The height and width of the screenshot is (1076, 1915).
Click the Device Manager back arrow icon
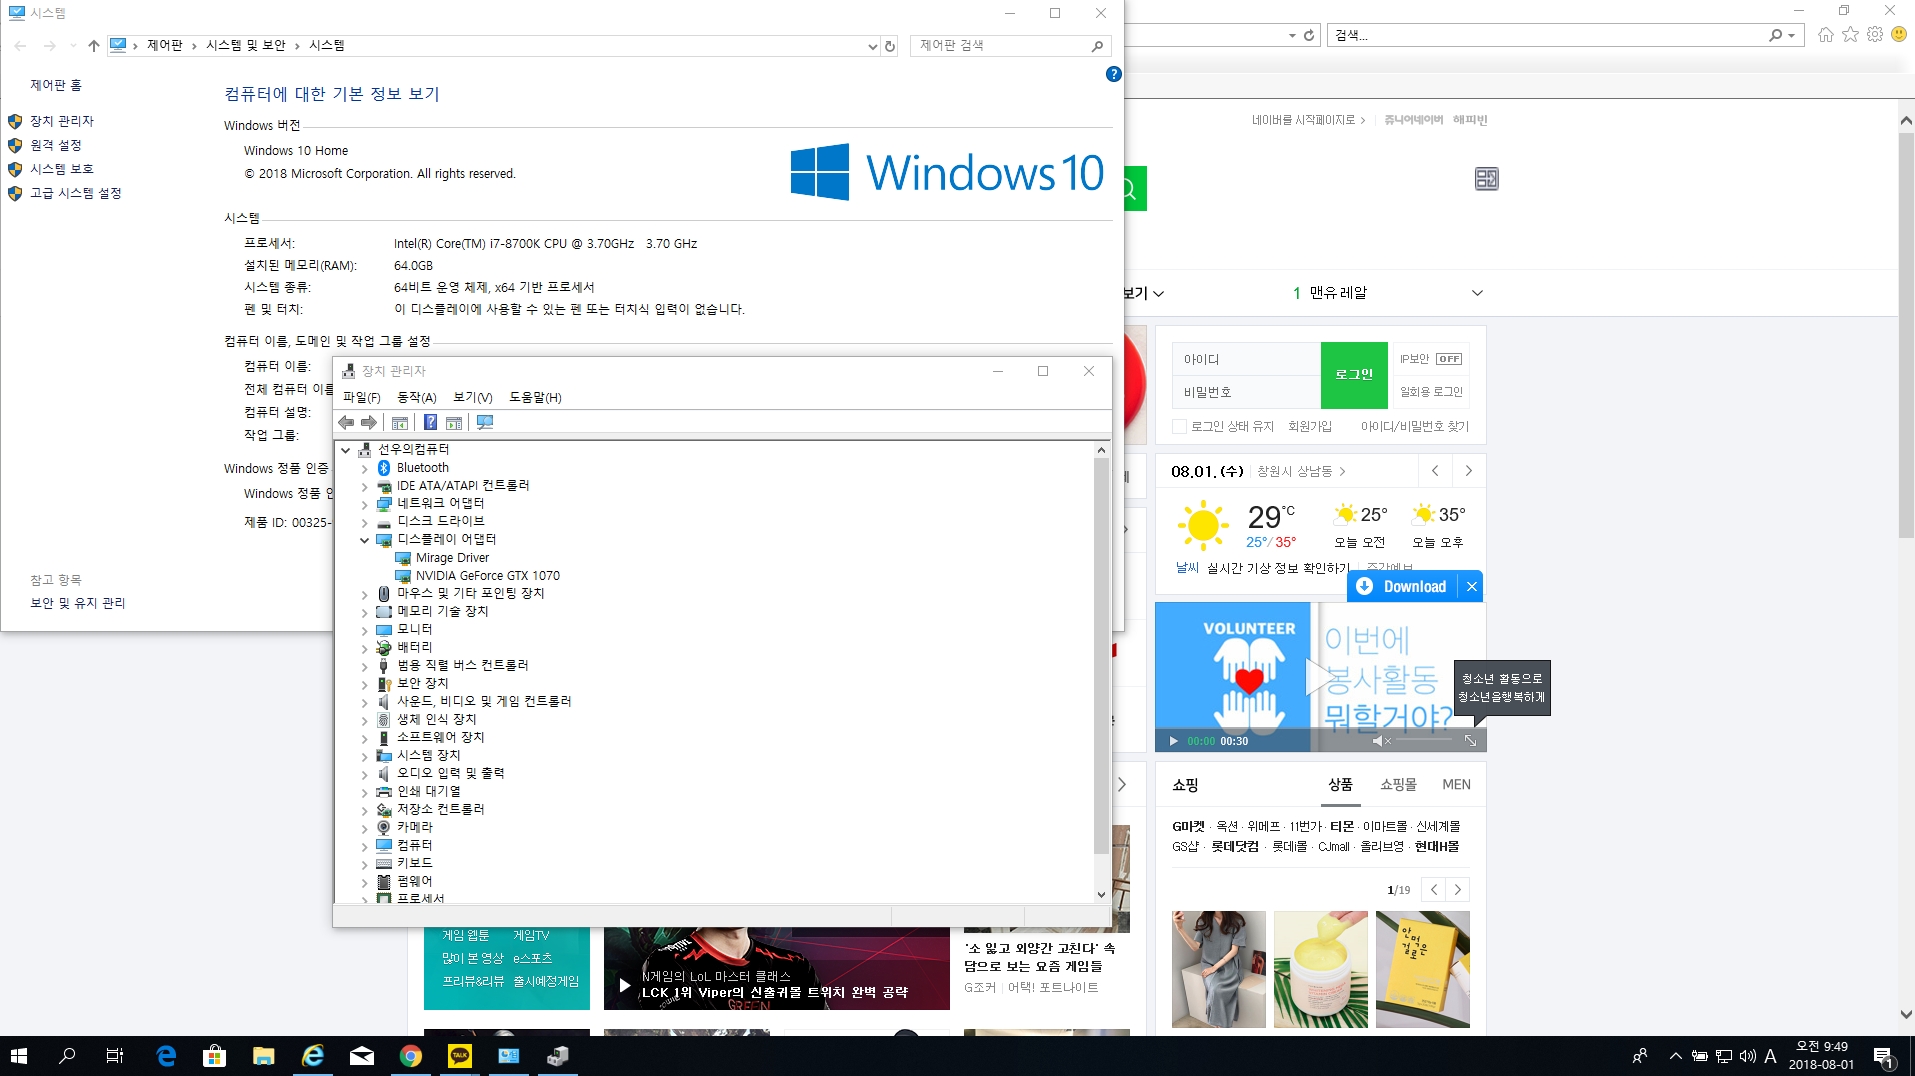coord(346,423)
